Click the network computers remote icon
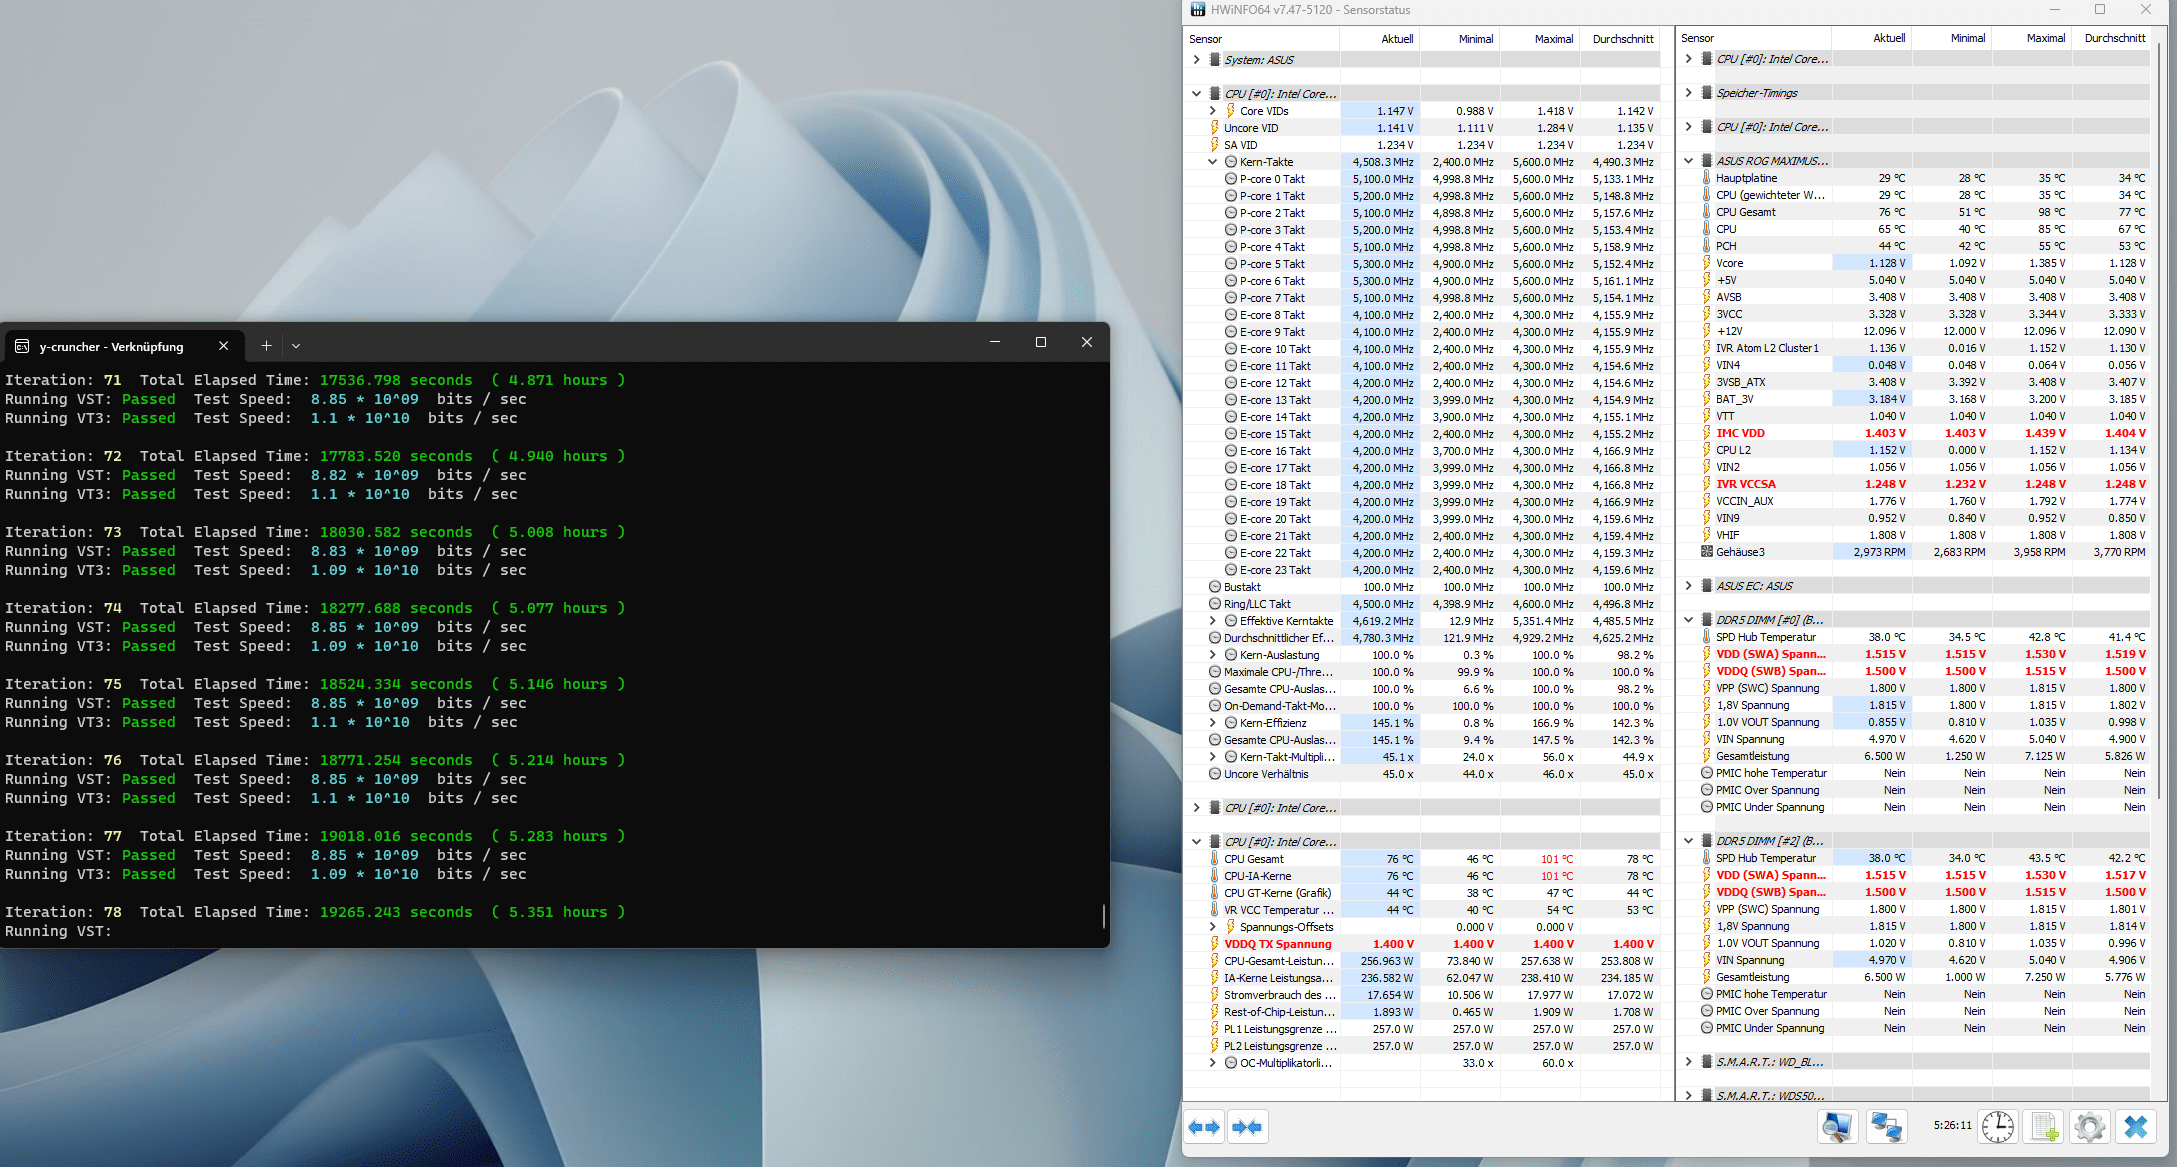This screenshot has height=1167, width=2177. pos(1886,1127)
